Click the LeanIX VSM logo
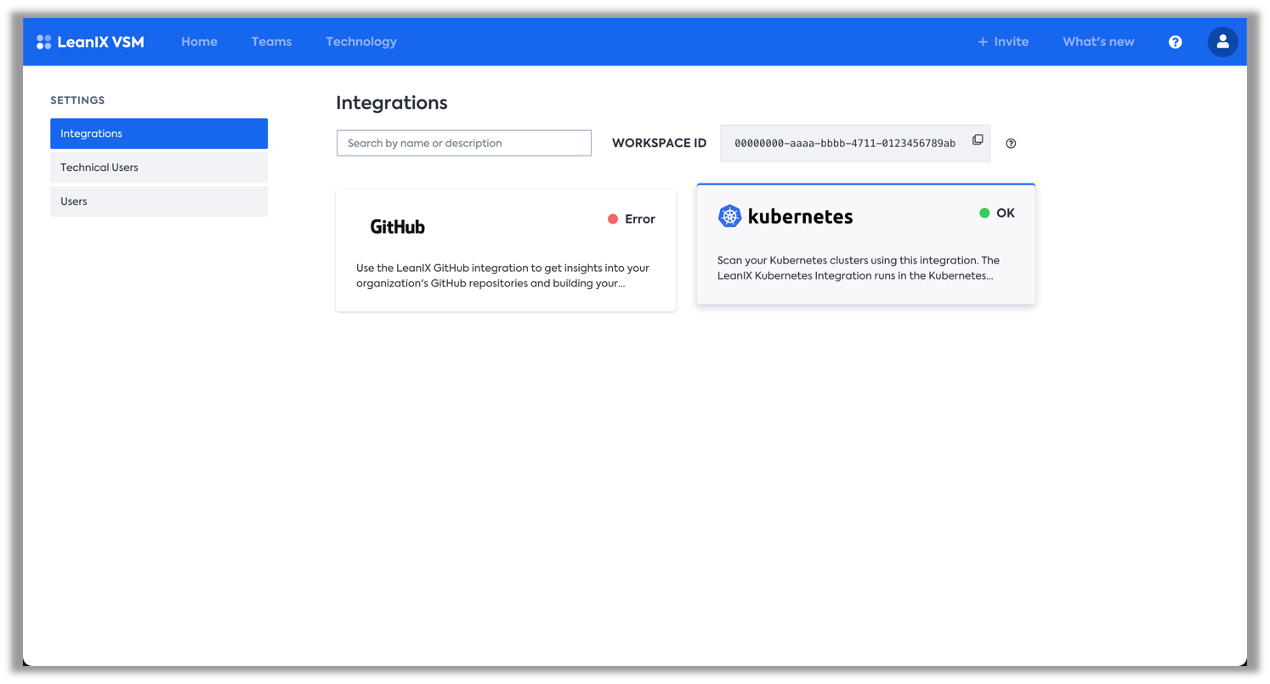 tap(90, 42)
